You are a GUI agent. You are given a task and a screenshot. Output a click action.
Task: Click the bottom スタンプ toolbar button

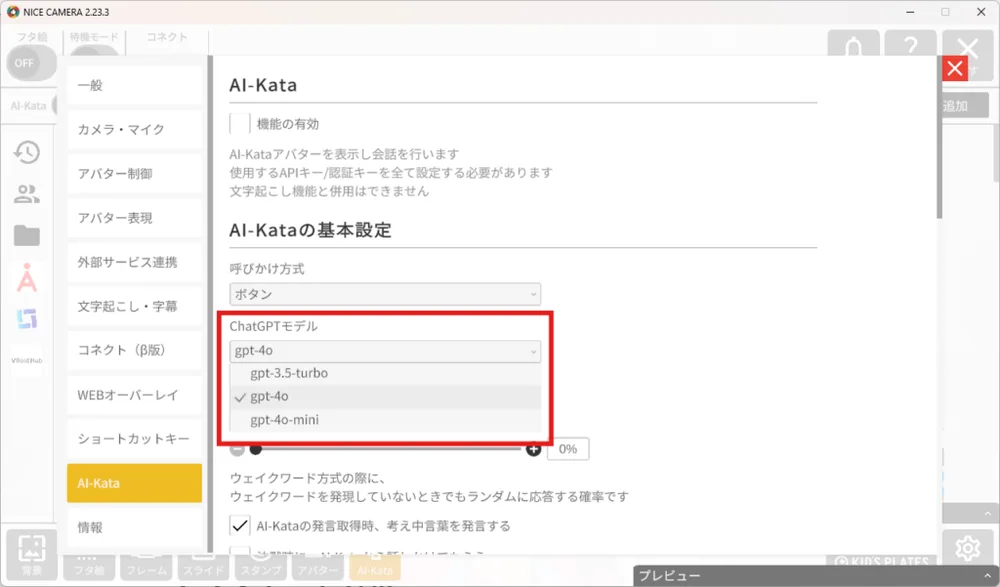coord(260,567)
